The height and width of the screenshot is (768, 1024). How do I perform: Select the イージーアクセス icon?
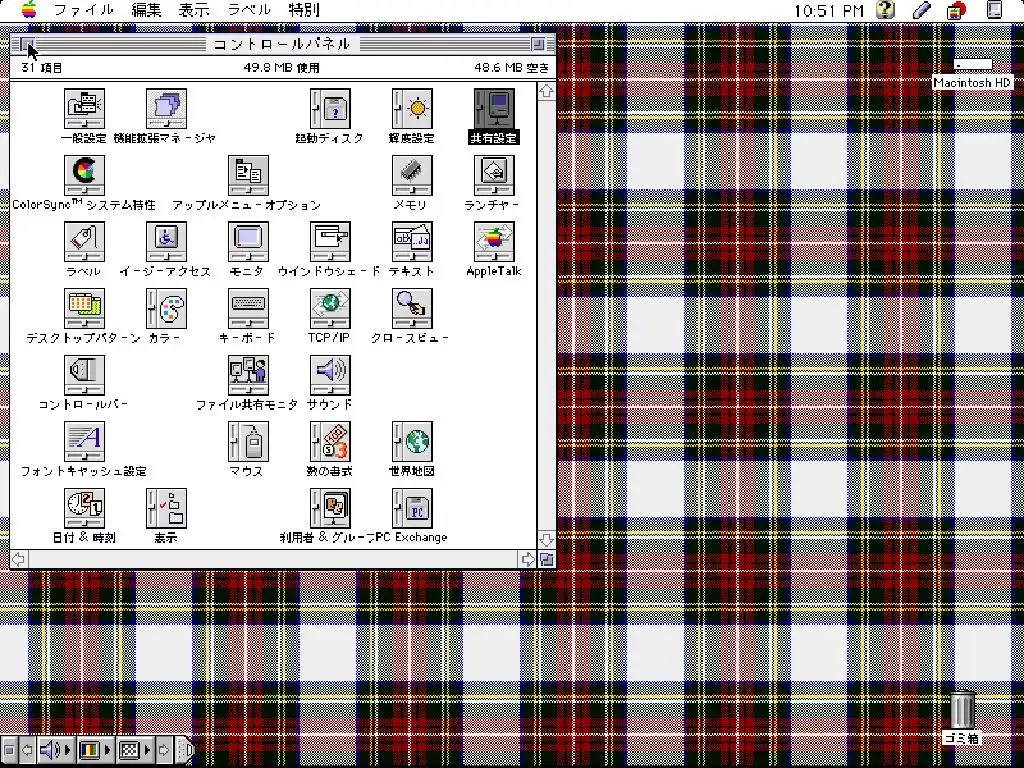pos(166,242)
